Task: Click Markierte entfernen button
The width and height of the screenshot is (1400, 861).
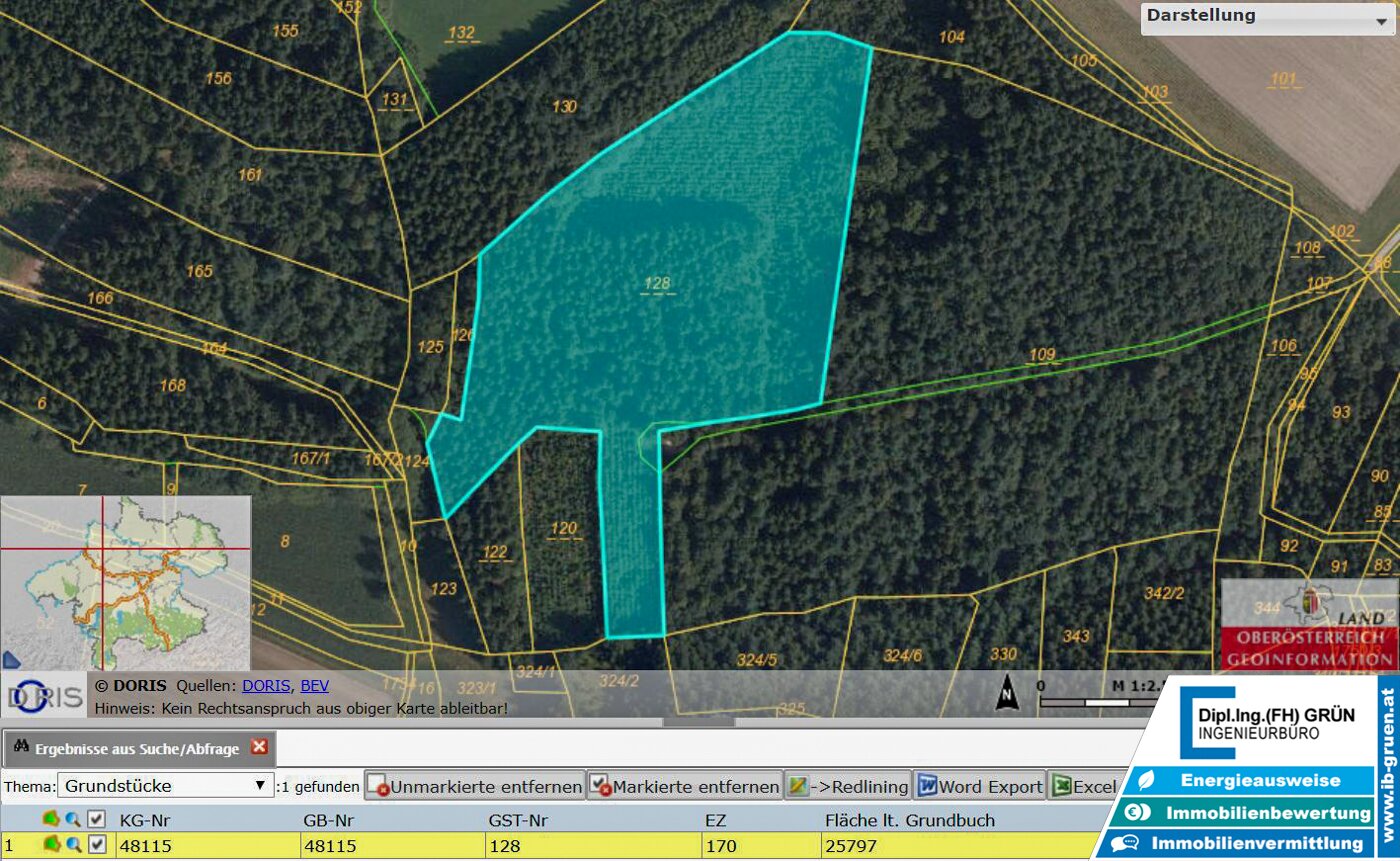Action: click(x=685, y=787)
